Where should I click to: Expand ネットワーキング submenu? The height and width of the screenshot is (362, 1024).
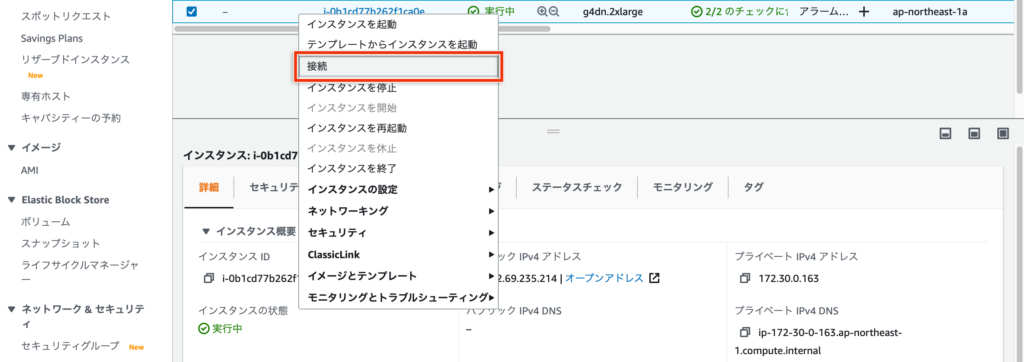[x=398, y=211]
